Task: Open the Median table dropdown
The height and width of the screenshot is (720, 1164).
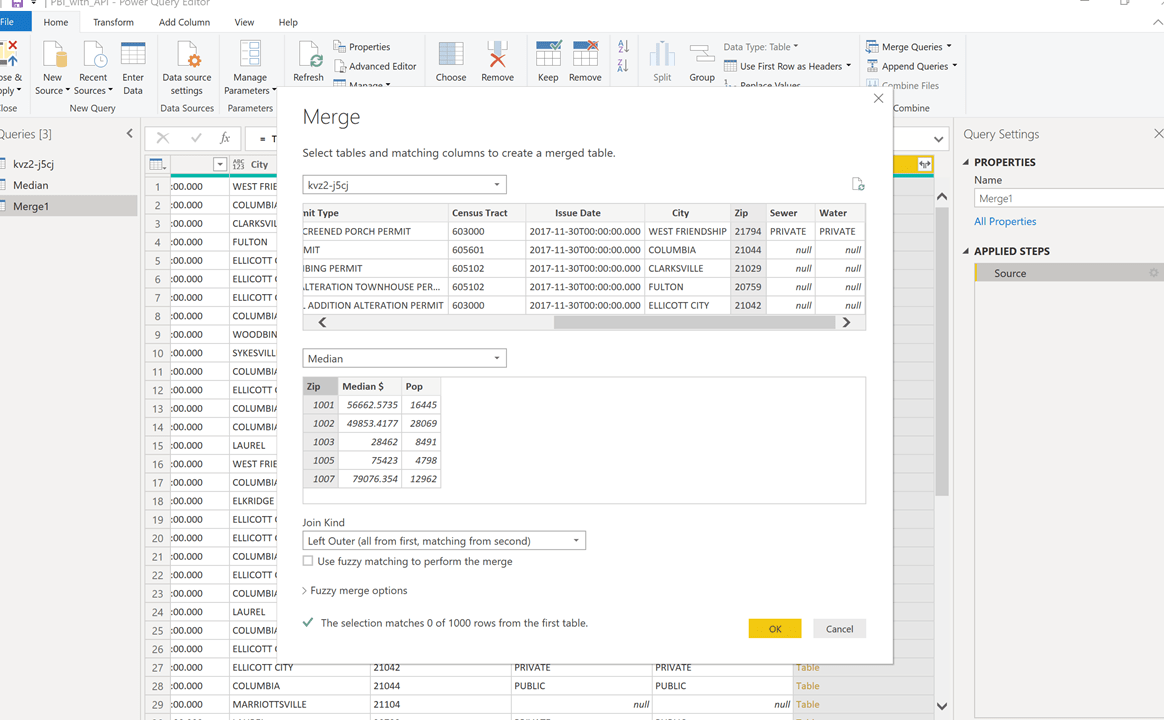Action: 404,359
